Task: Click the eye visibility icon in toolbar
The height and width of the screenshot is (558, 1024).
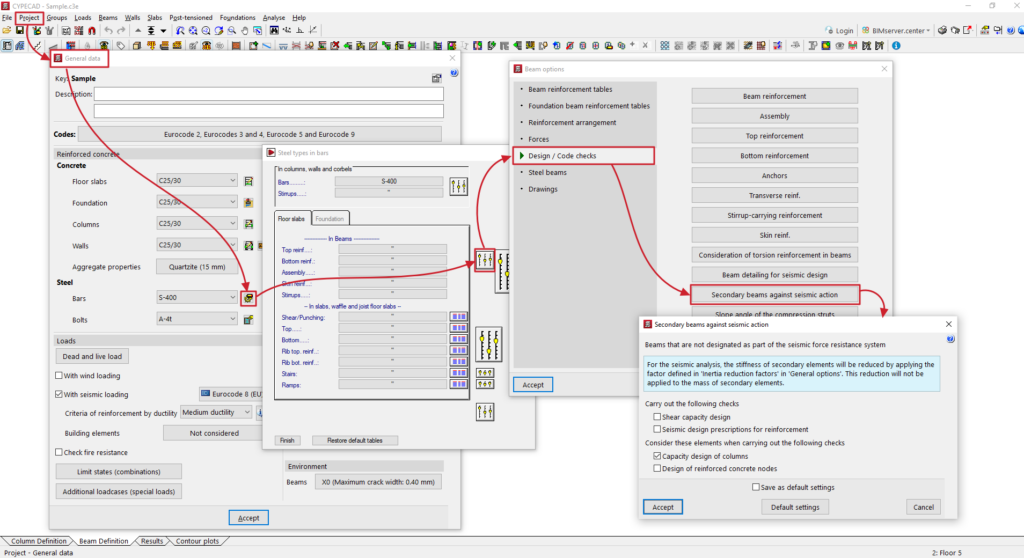Action: point(839,46)
